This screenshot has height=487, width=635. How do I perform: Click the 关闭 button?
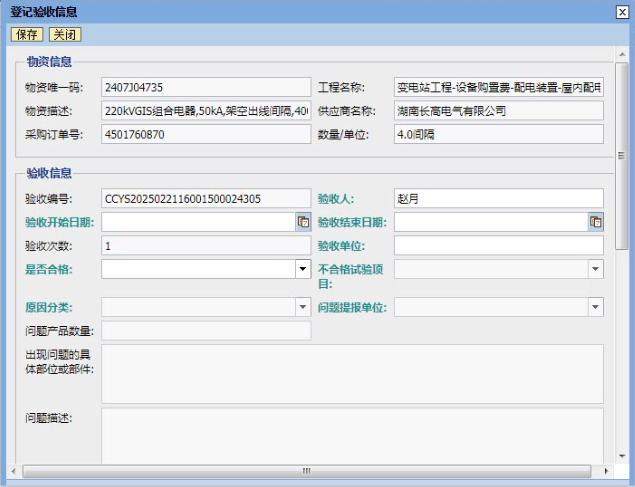[64, 34]
